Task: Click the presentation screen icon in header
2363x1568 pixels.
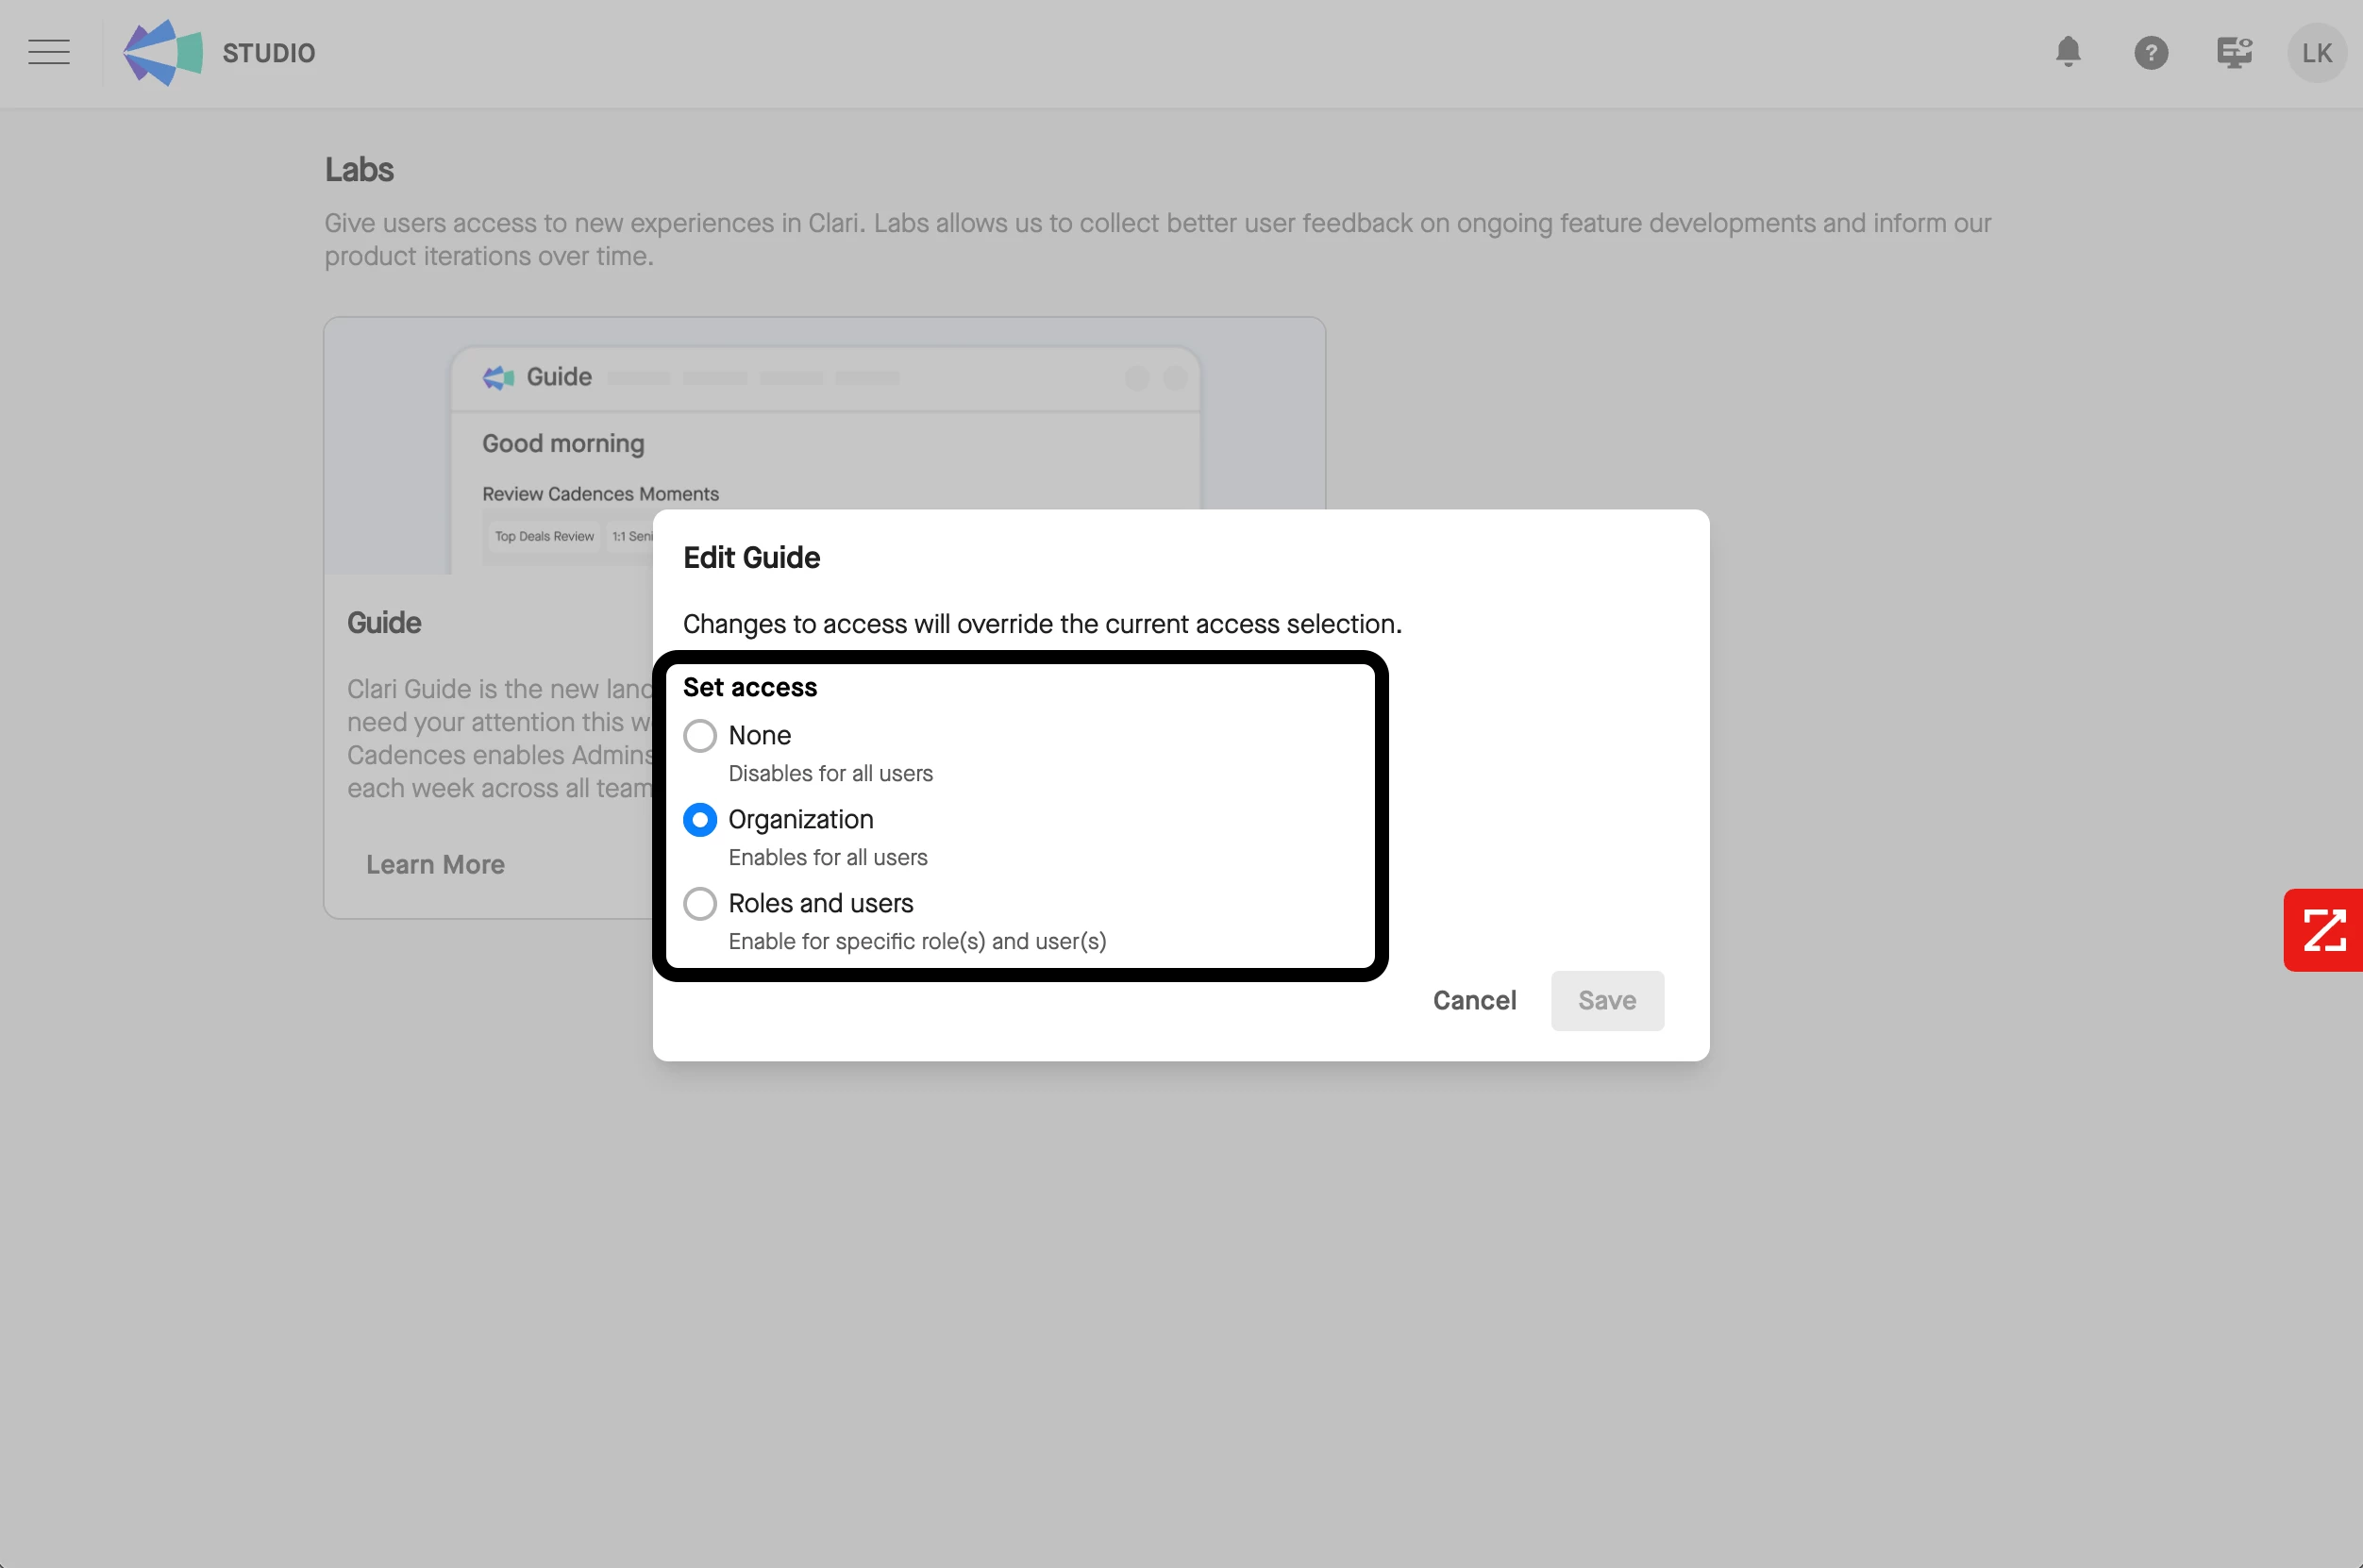Action: click(x=2233, y=52)
